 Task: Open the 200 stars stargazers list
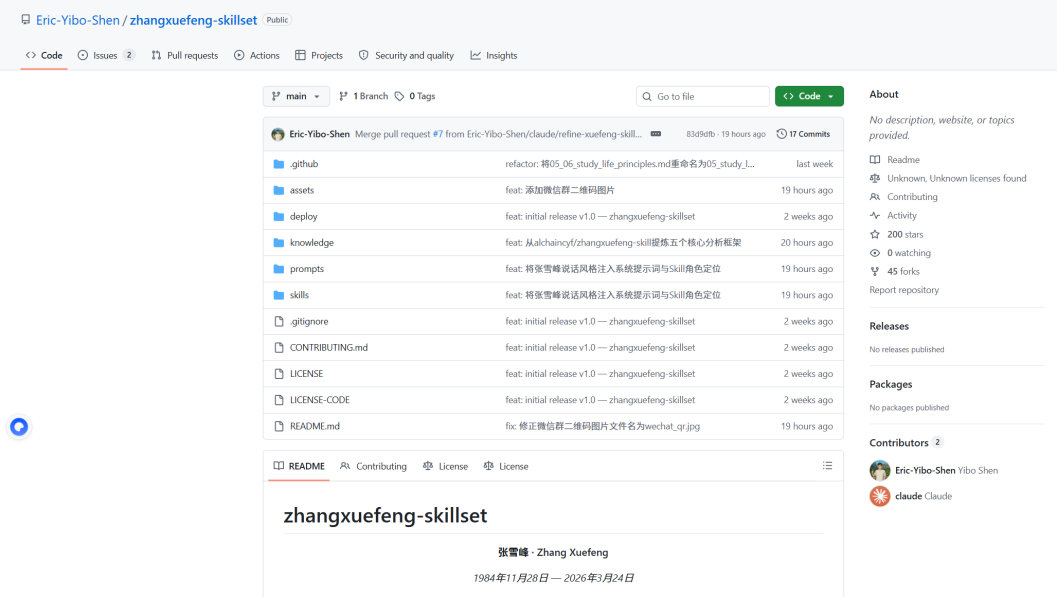[904, 234]
